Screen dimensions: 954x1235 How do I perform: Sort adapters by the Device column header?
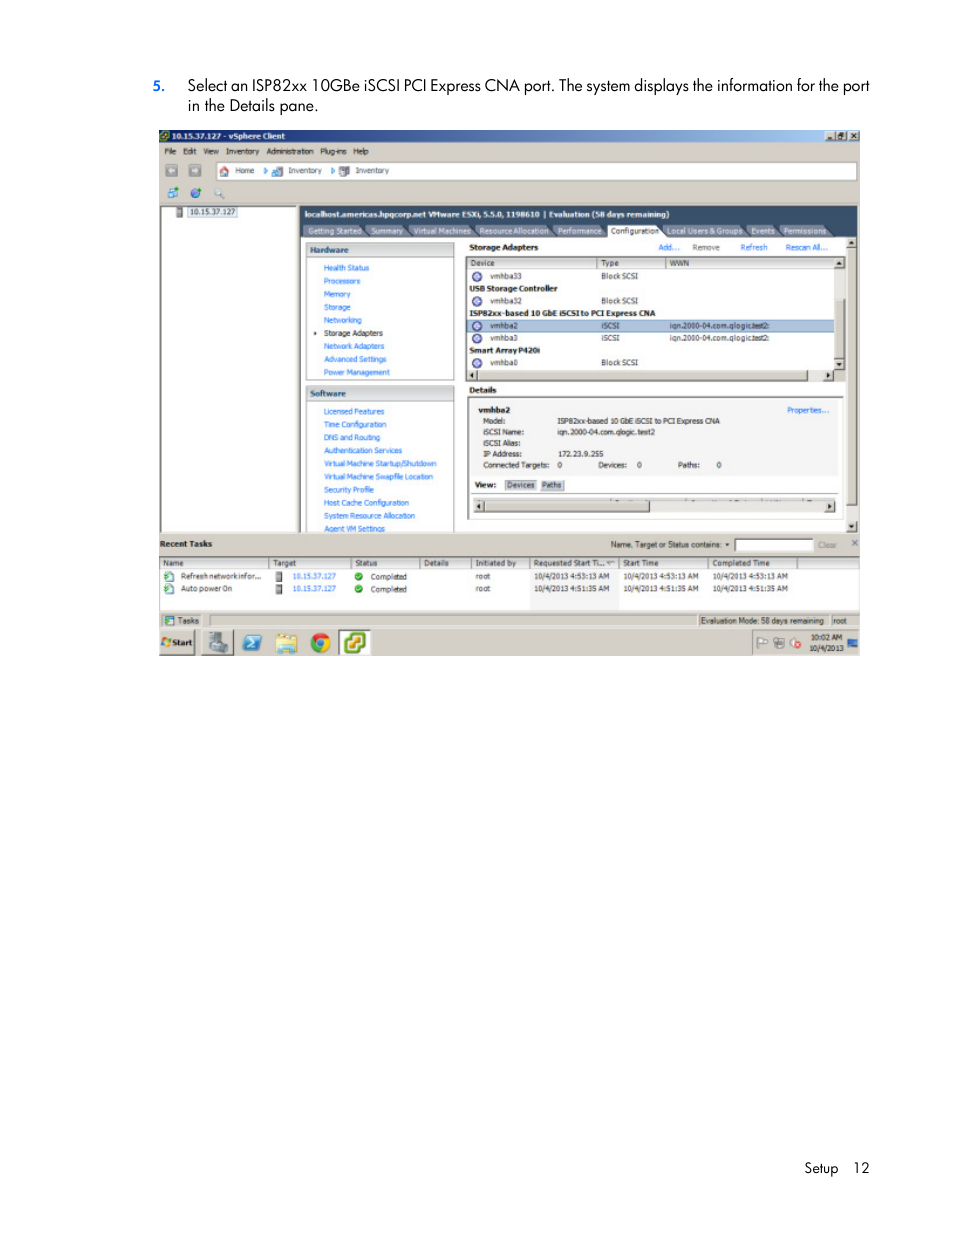(532, 263)
